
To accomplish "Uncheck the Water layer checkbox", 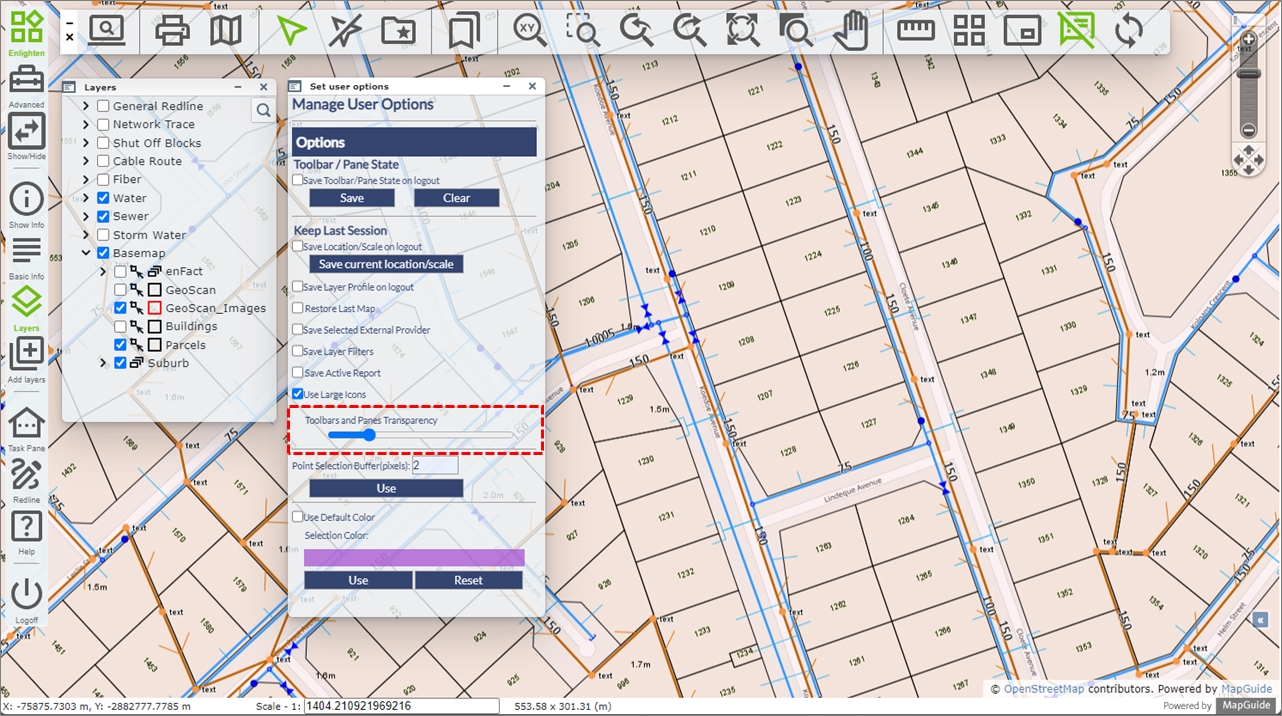I will (x=103, y=198).
